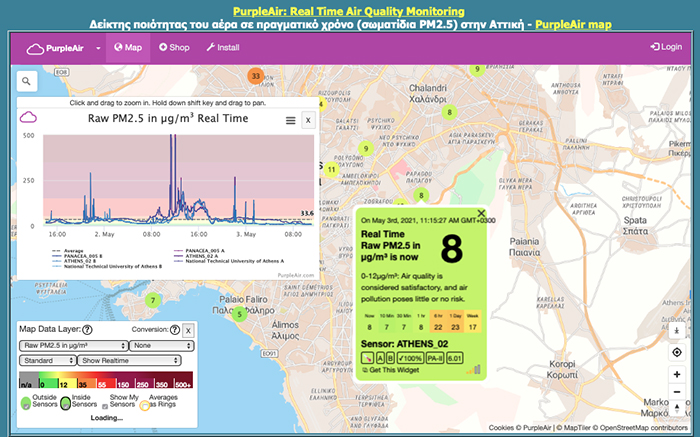Image resolution: width=700 pixels, height=437 pixels.
Task: Select the Install menu item
Action: (222, 47)
